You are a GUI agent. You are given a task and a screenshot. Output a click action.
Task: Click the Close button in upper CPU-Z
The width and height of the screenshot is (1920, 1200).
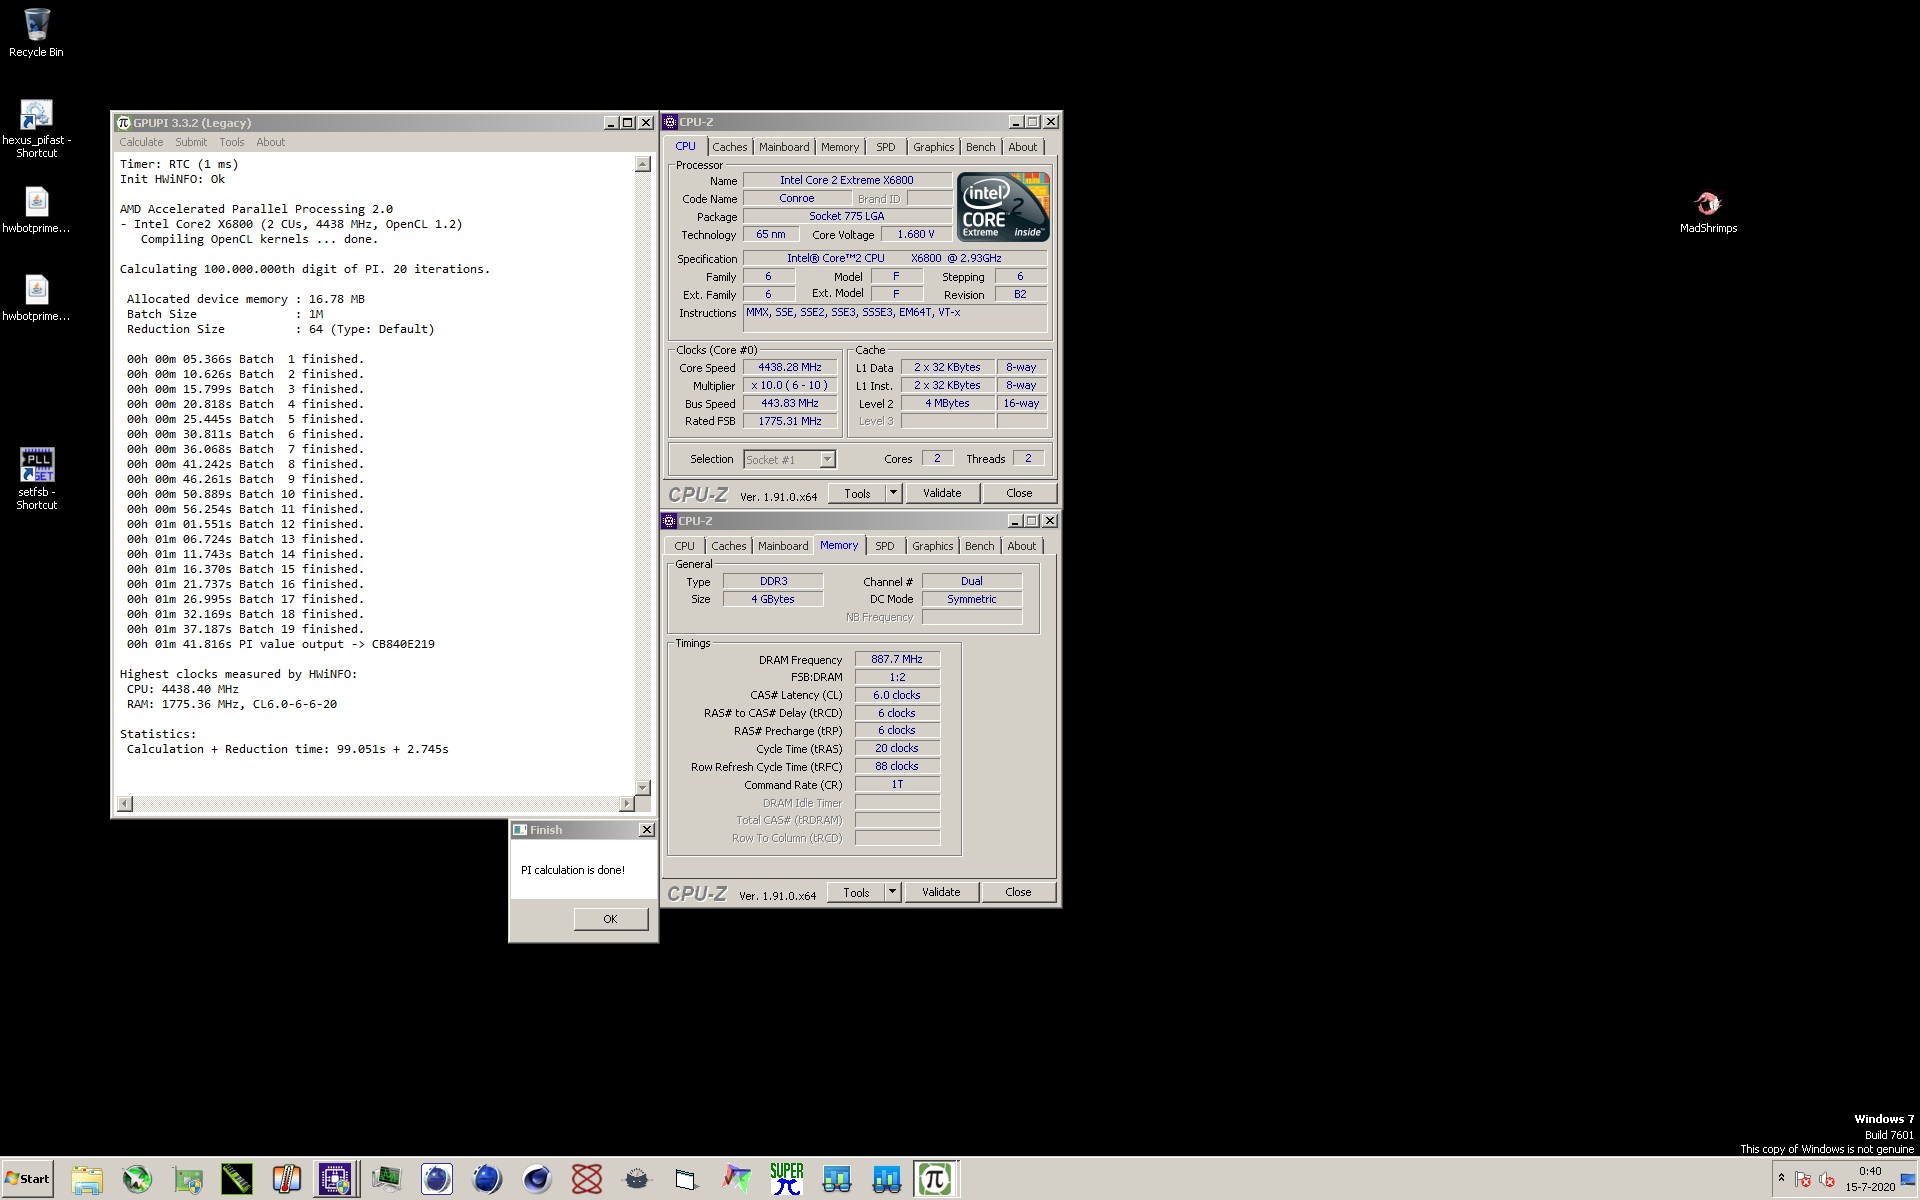[1019, 493]
